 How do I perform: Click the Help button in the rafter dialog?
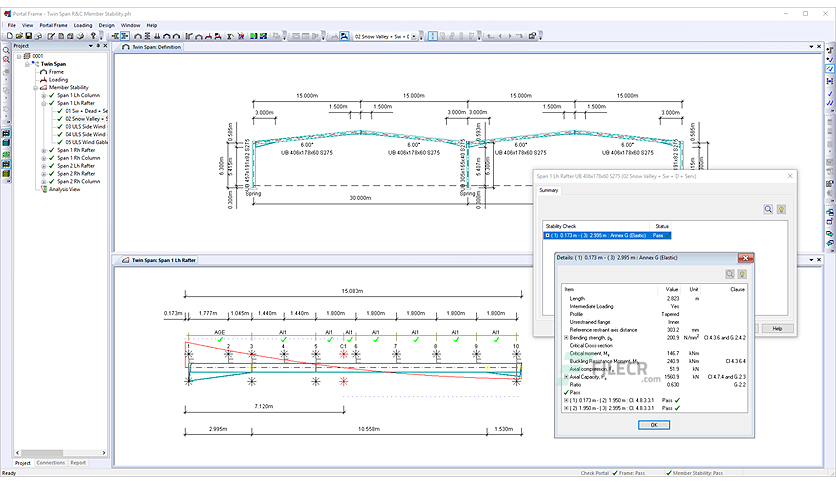coord(777,328)
